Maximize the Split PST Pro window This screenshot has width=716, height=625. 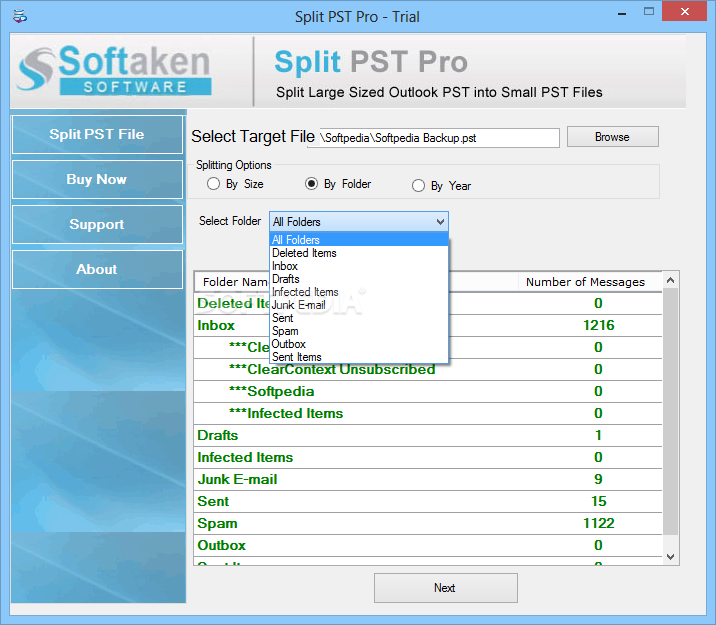(x=649, y=12)
